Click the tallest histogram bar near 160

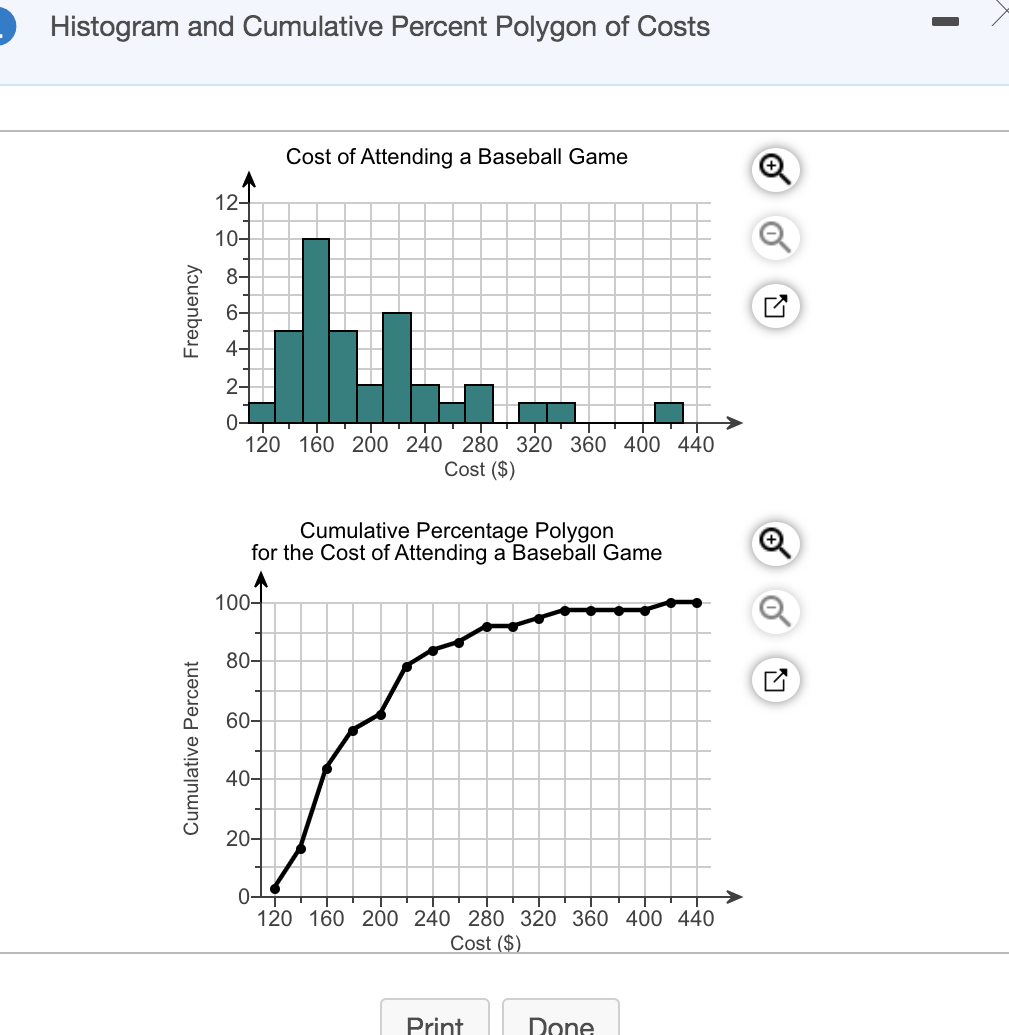315,330
